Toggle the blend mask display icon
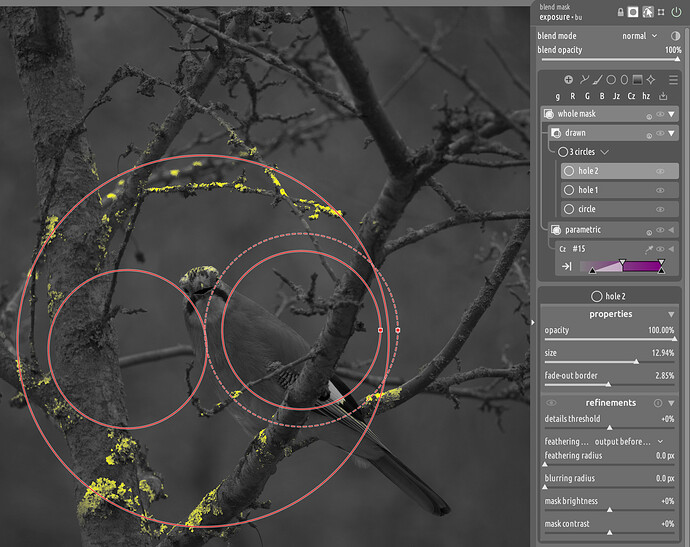The width and height of the screenshot is (690, 547). 633,12
